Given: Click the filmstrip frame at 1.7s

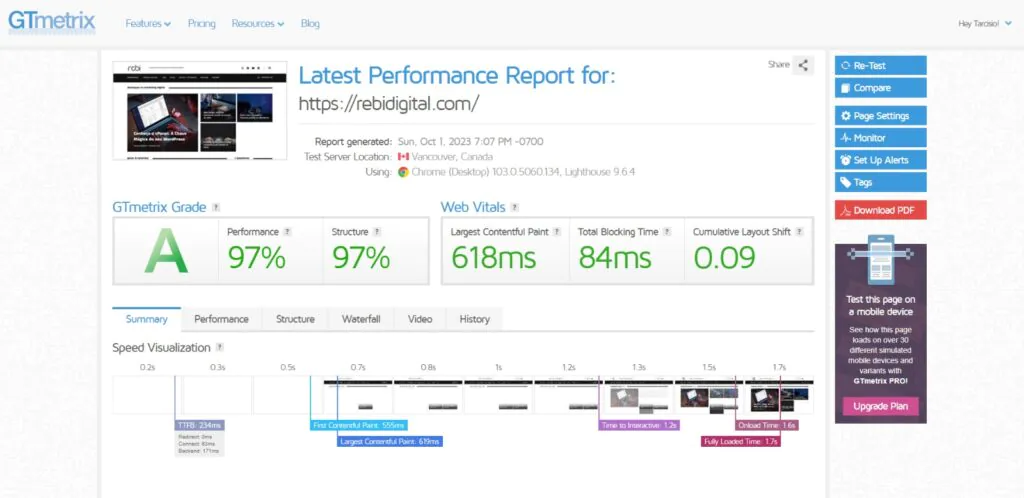Looking at the screenshot, I should click(779, 396).
